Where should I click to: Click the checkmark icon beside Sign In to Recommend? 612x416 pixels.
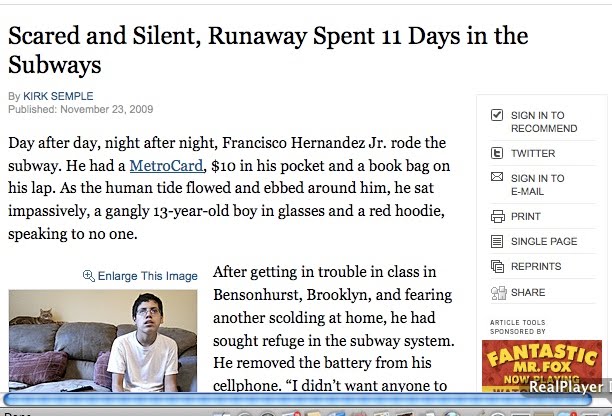coord(497,115)
